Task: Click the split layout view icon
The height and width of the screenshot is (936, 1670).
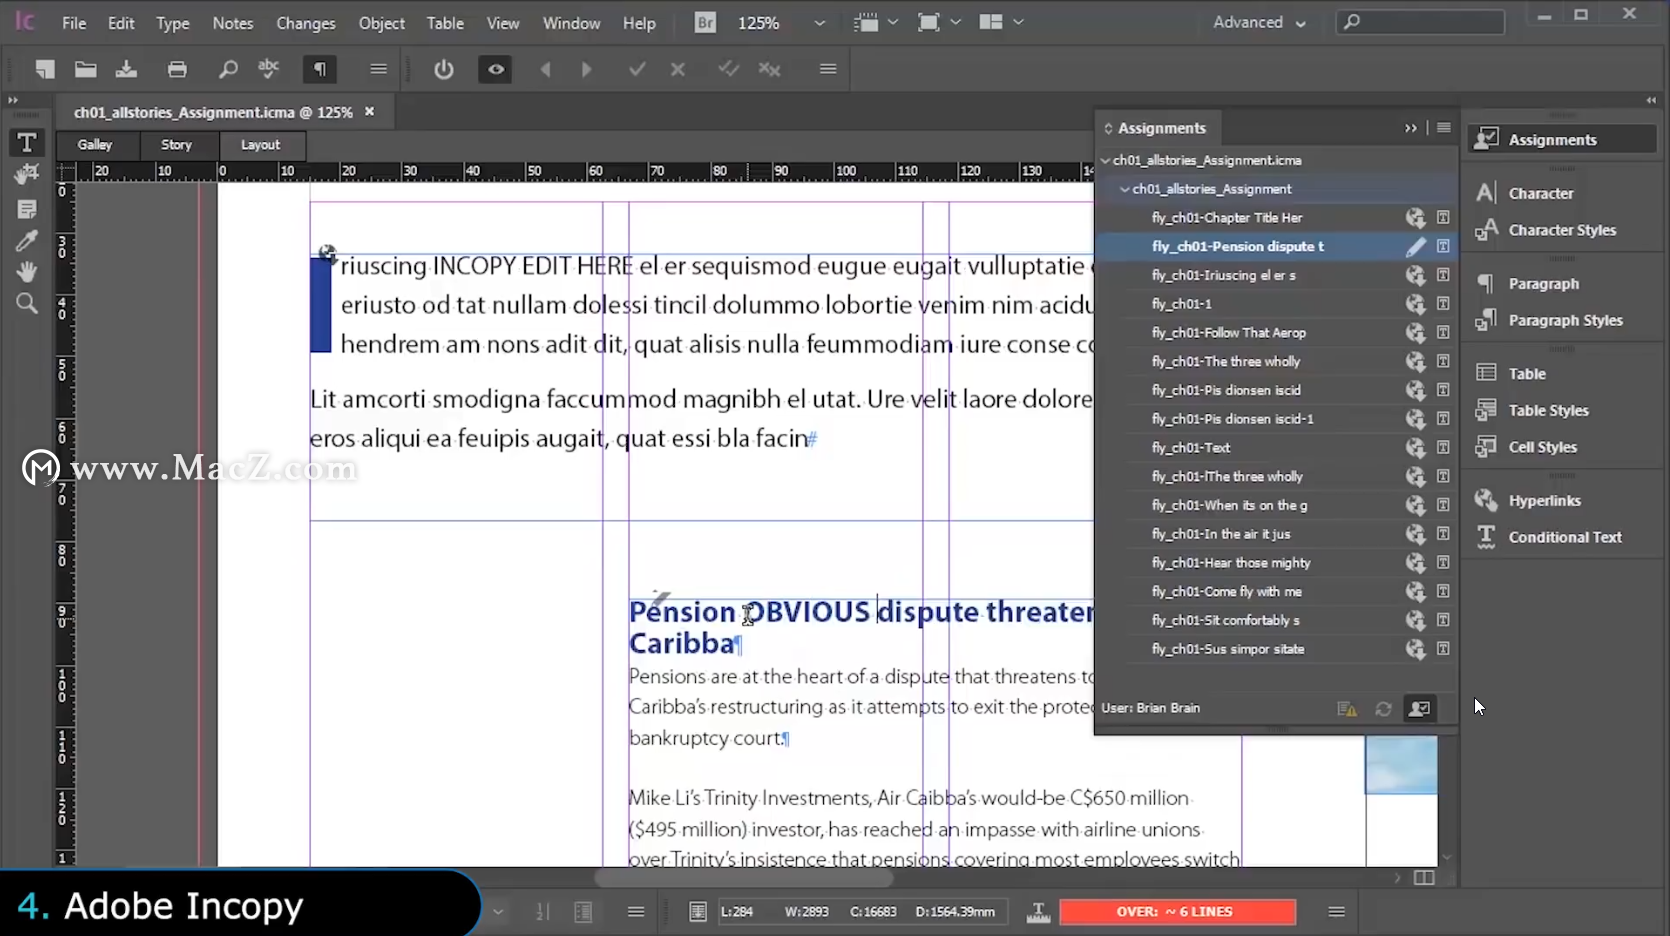Action: tap(1424, 878)
